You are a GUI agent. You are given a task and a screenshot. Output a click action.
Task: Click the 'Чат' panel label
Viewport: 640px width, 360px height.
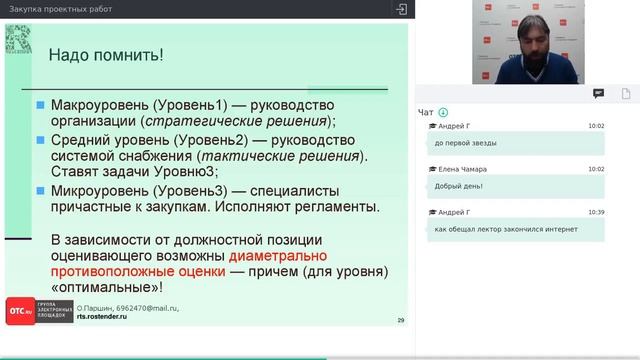pos(425,112)
